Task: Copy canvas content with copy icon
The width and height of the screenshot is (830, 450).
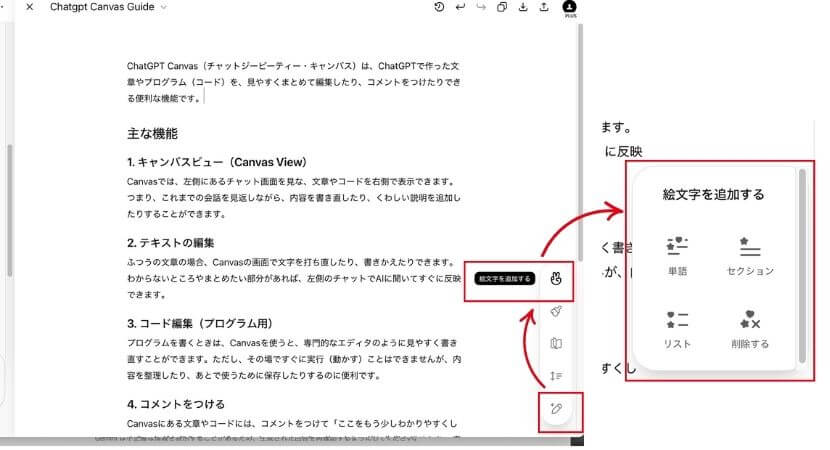Action: (x=502, y=7)
